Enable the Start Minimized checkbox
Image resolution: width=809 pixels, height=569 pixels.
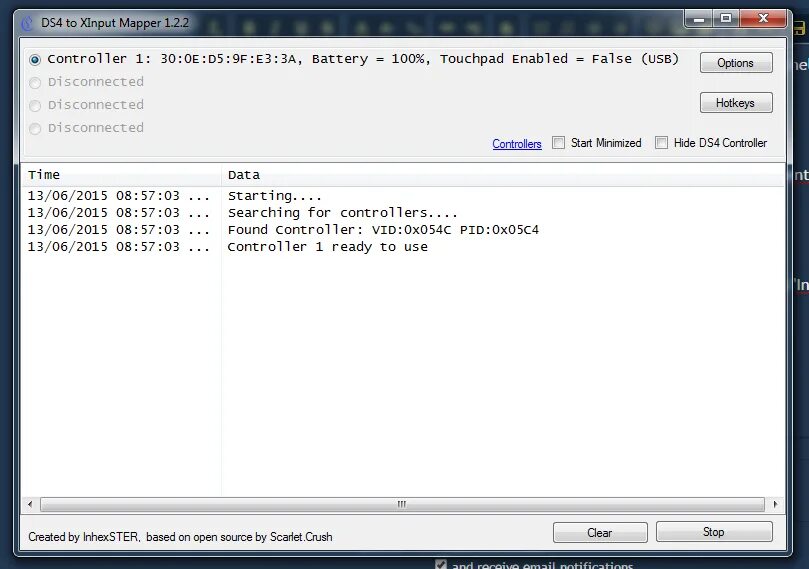(558, 143)
